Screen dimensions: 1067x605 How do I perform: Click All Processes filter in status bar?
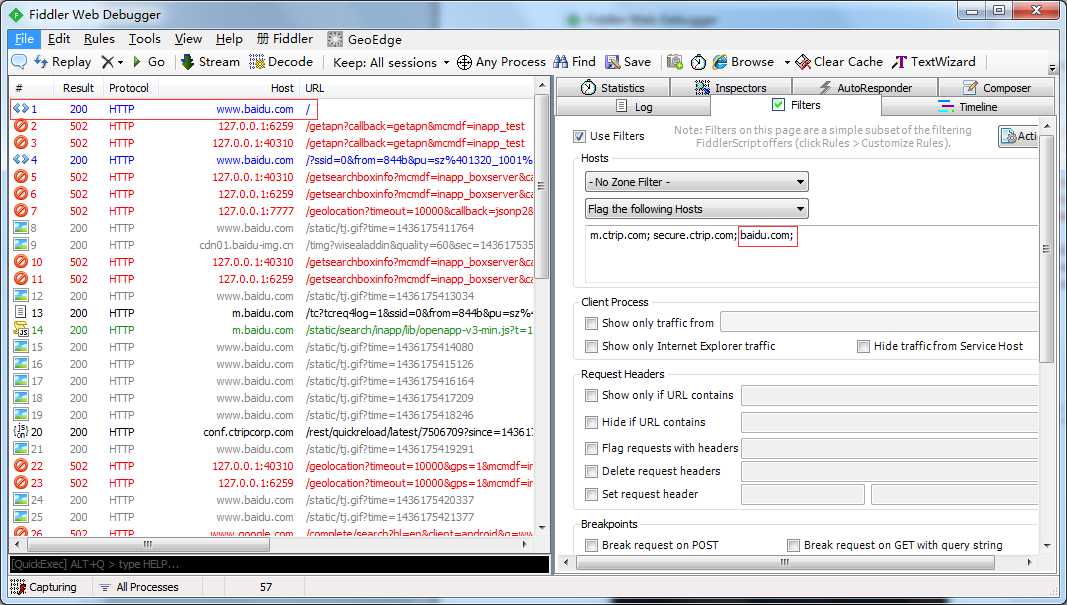(x=139, y=587)
